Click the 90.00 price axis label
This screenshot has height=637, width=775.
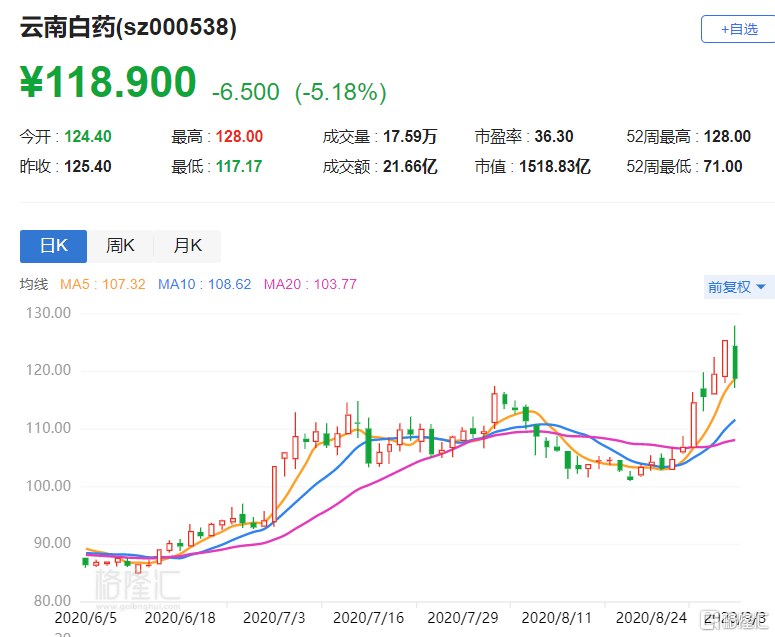52,543
